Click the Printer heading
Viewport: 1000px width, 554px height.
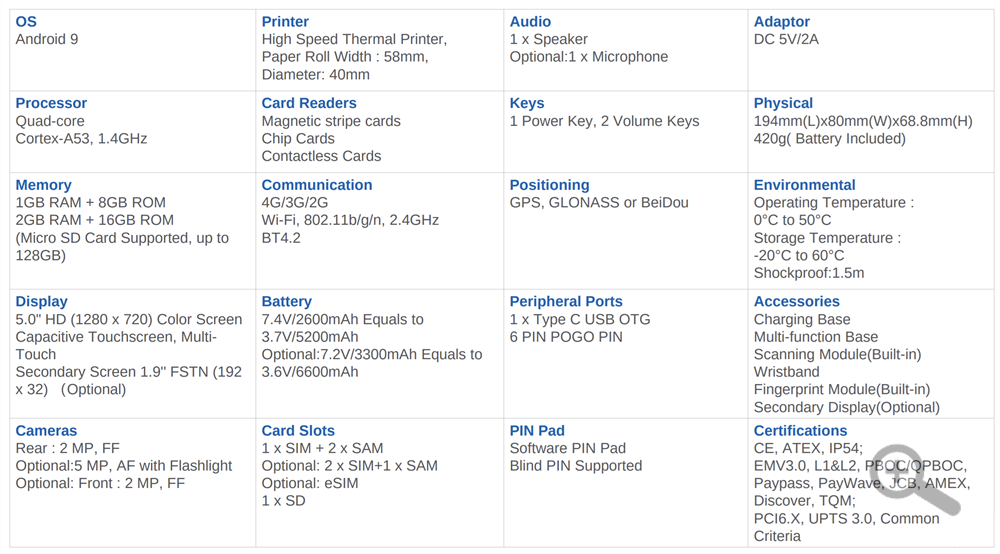[285, 22]
